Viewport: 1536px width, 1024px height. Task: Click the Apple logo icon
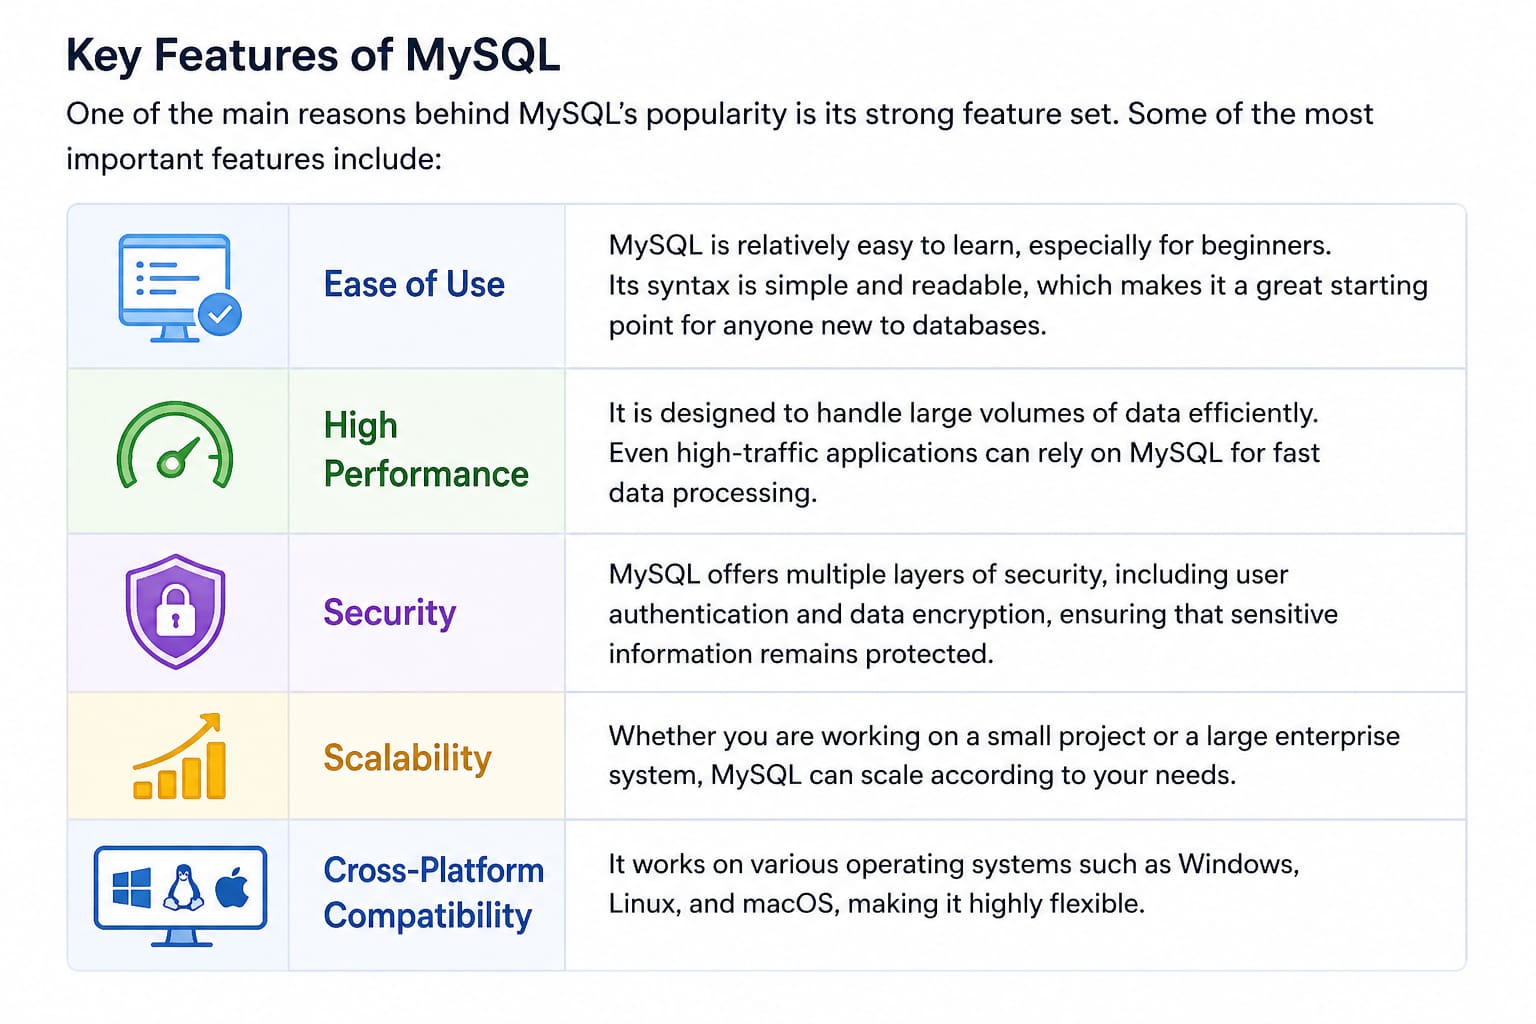pyautogui.click(x=232, y=887)
